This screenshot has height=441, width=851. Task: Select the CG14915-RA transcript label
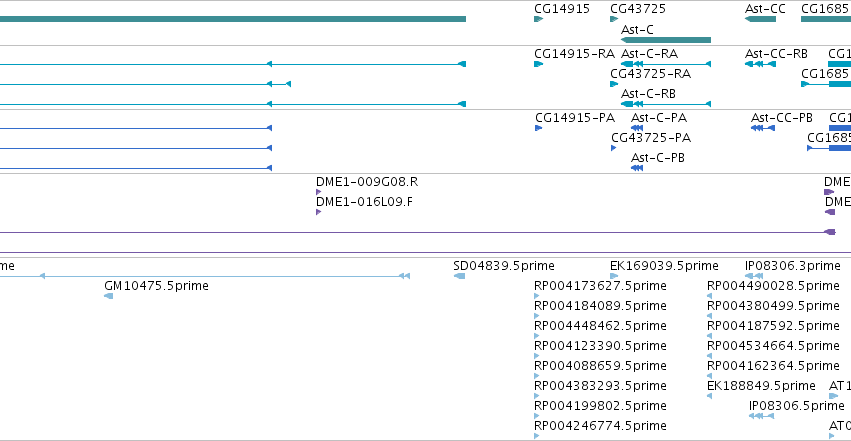coord(574,54)
